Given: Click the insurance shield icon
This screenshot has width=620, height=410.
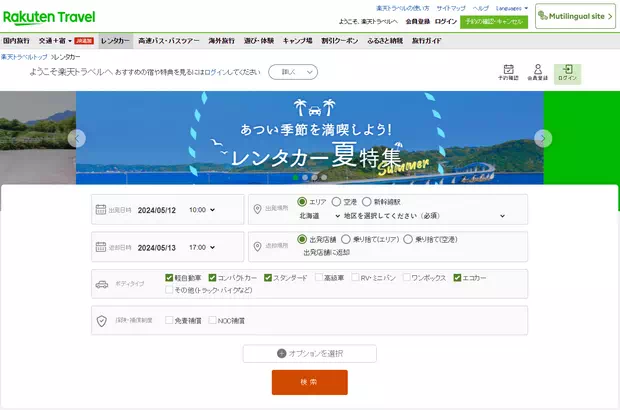Looking at the screenshot, I should pyautogui.click(x=102, y=321).
